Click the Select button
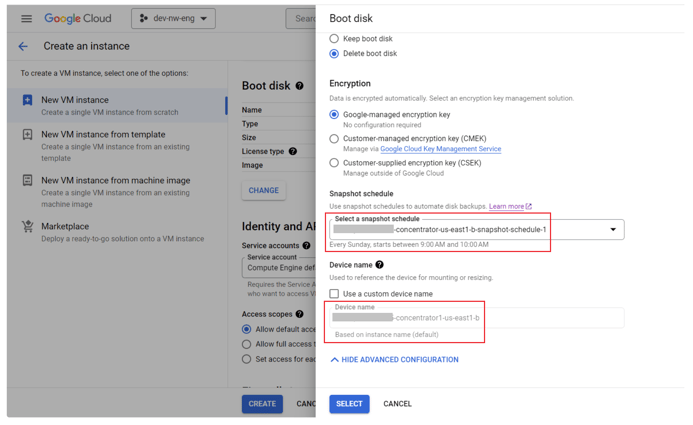The image size is (693, 425). point(349,404)
